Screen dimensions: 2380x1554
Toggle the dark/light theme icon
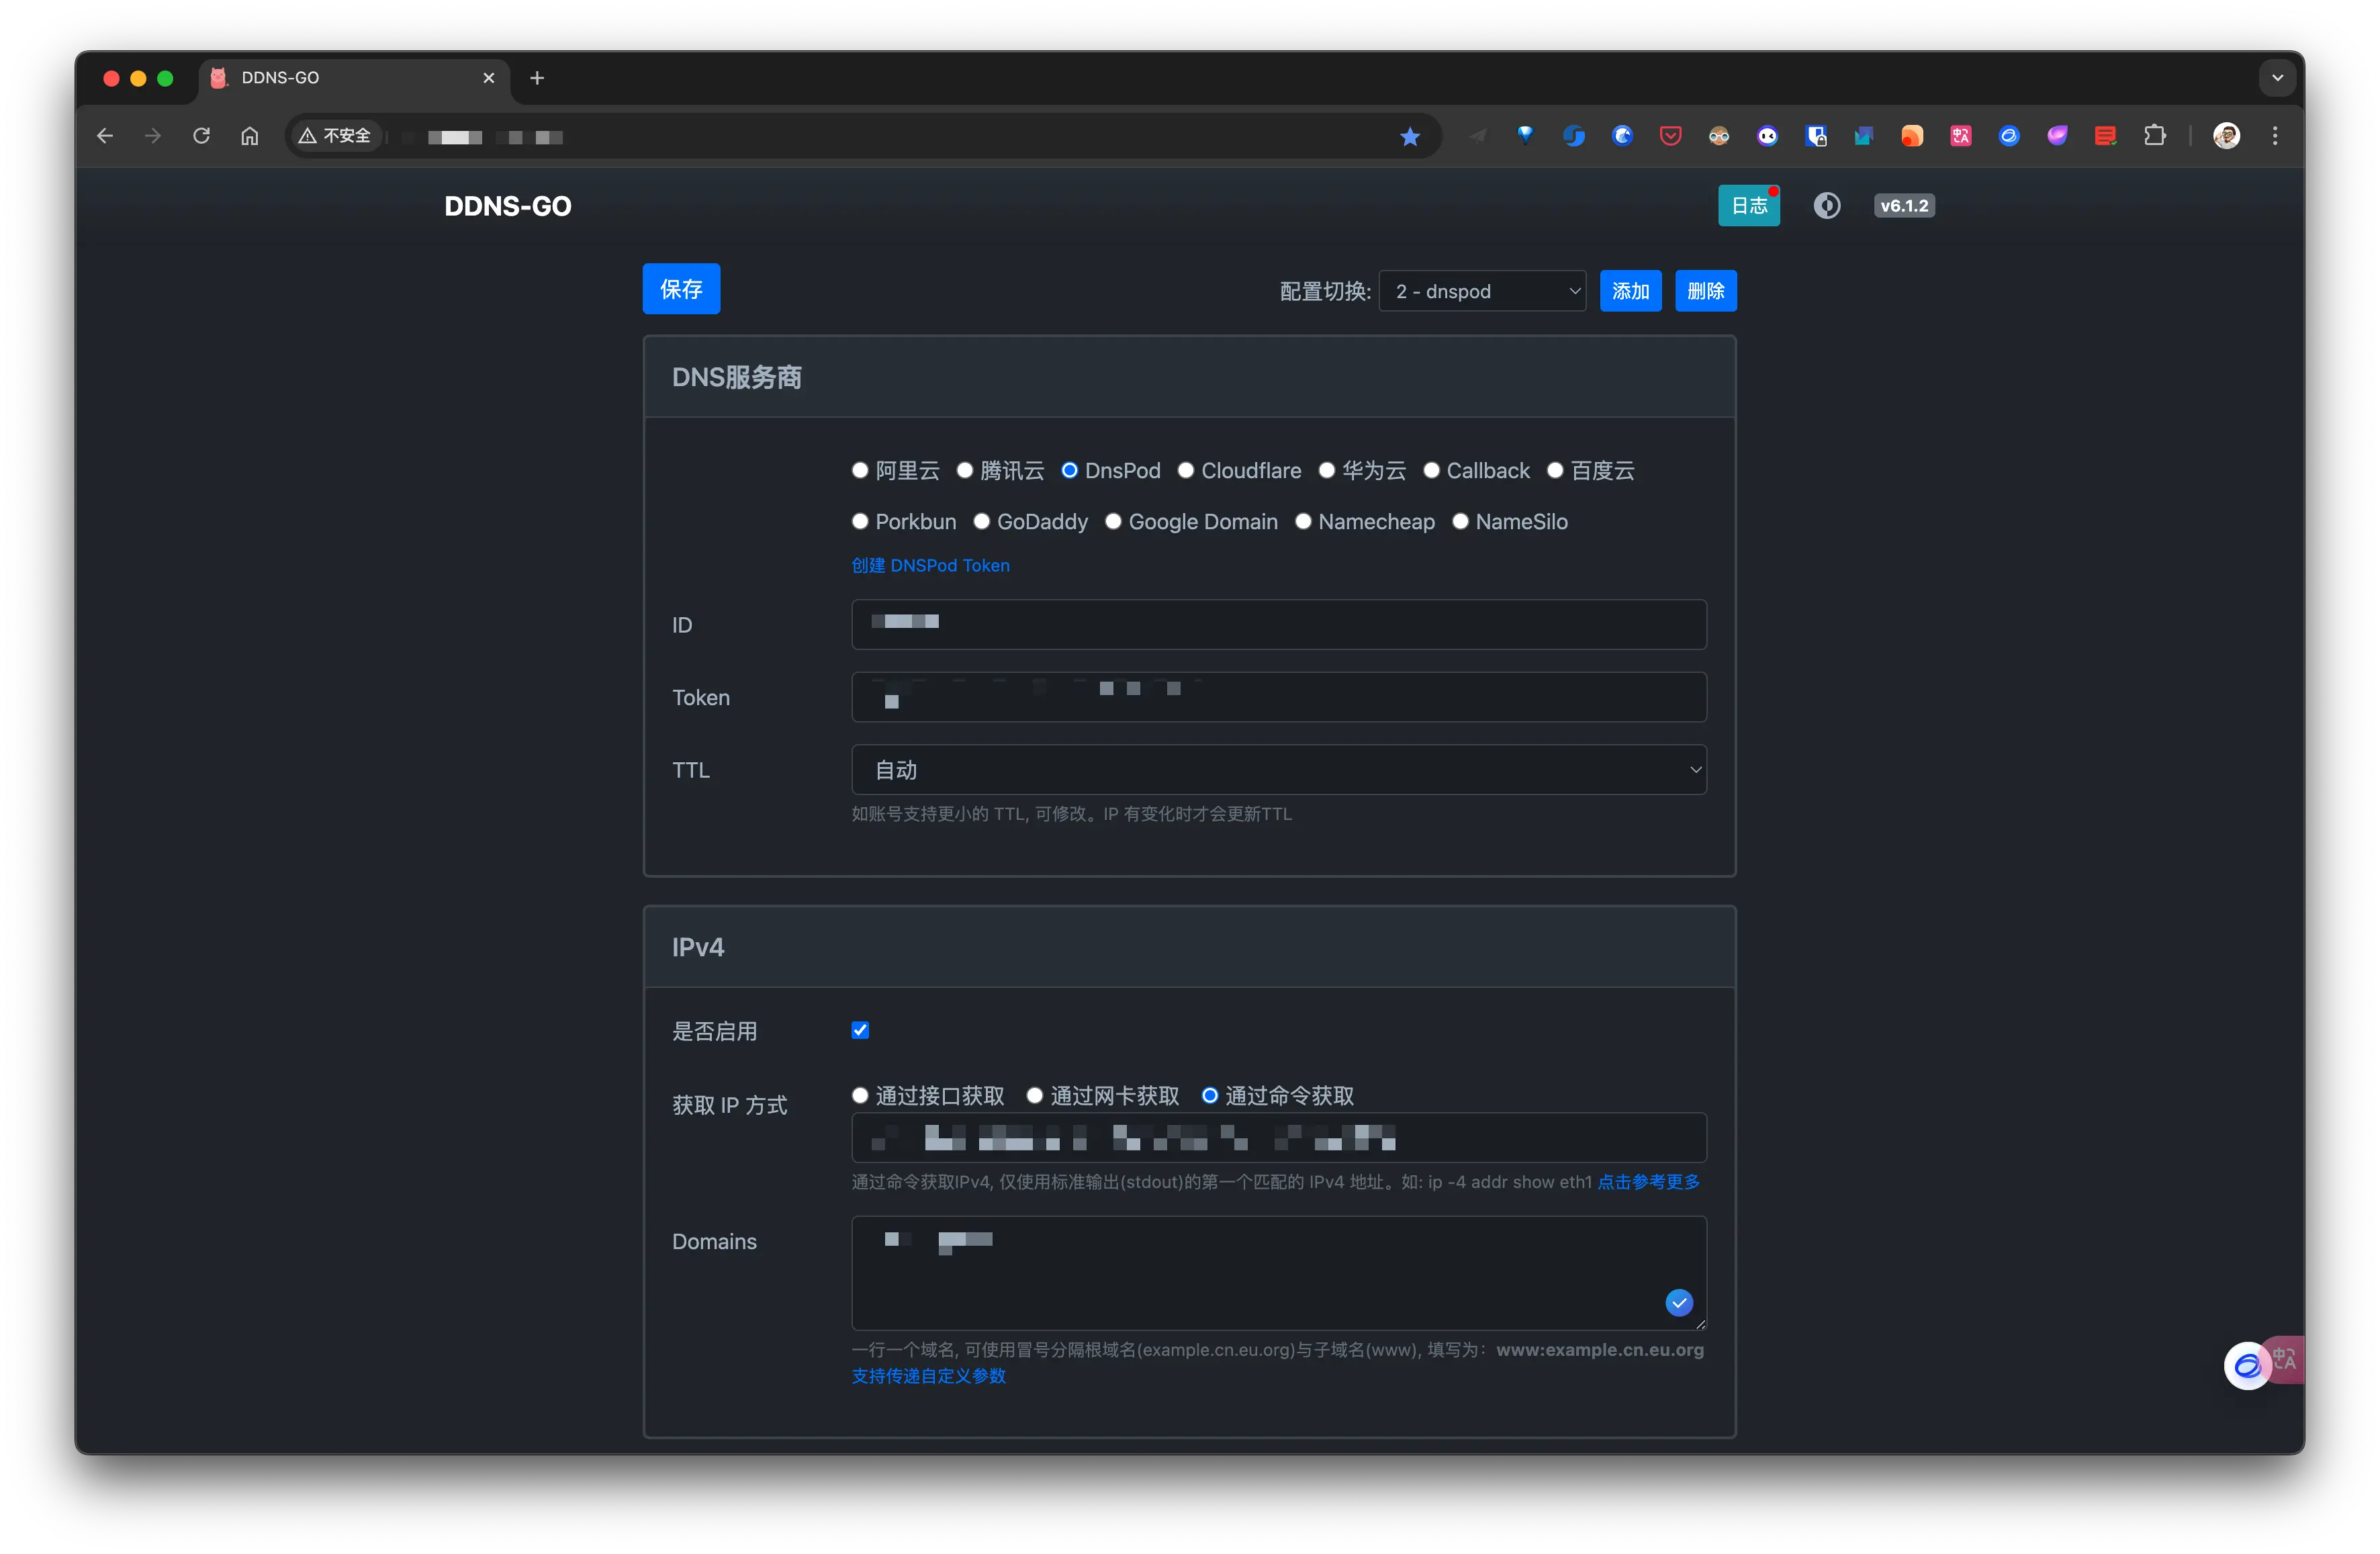tap(1827, 205)
